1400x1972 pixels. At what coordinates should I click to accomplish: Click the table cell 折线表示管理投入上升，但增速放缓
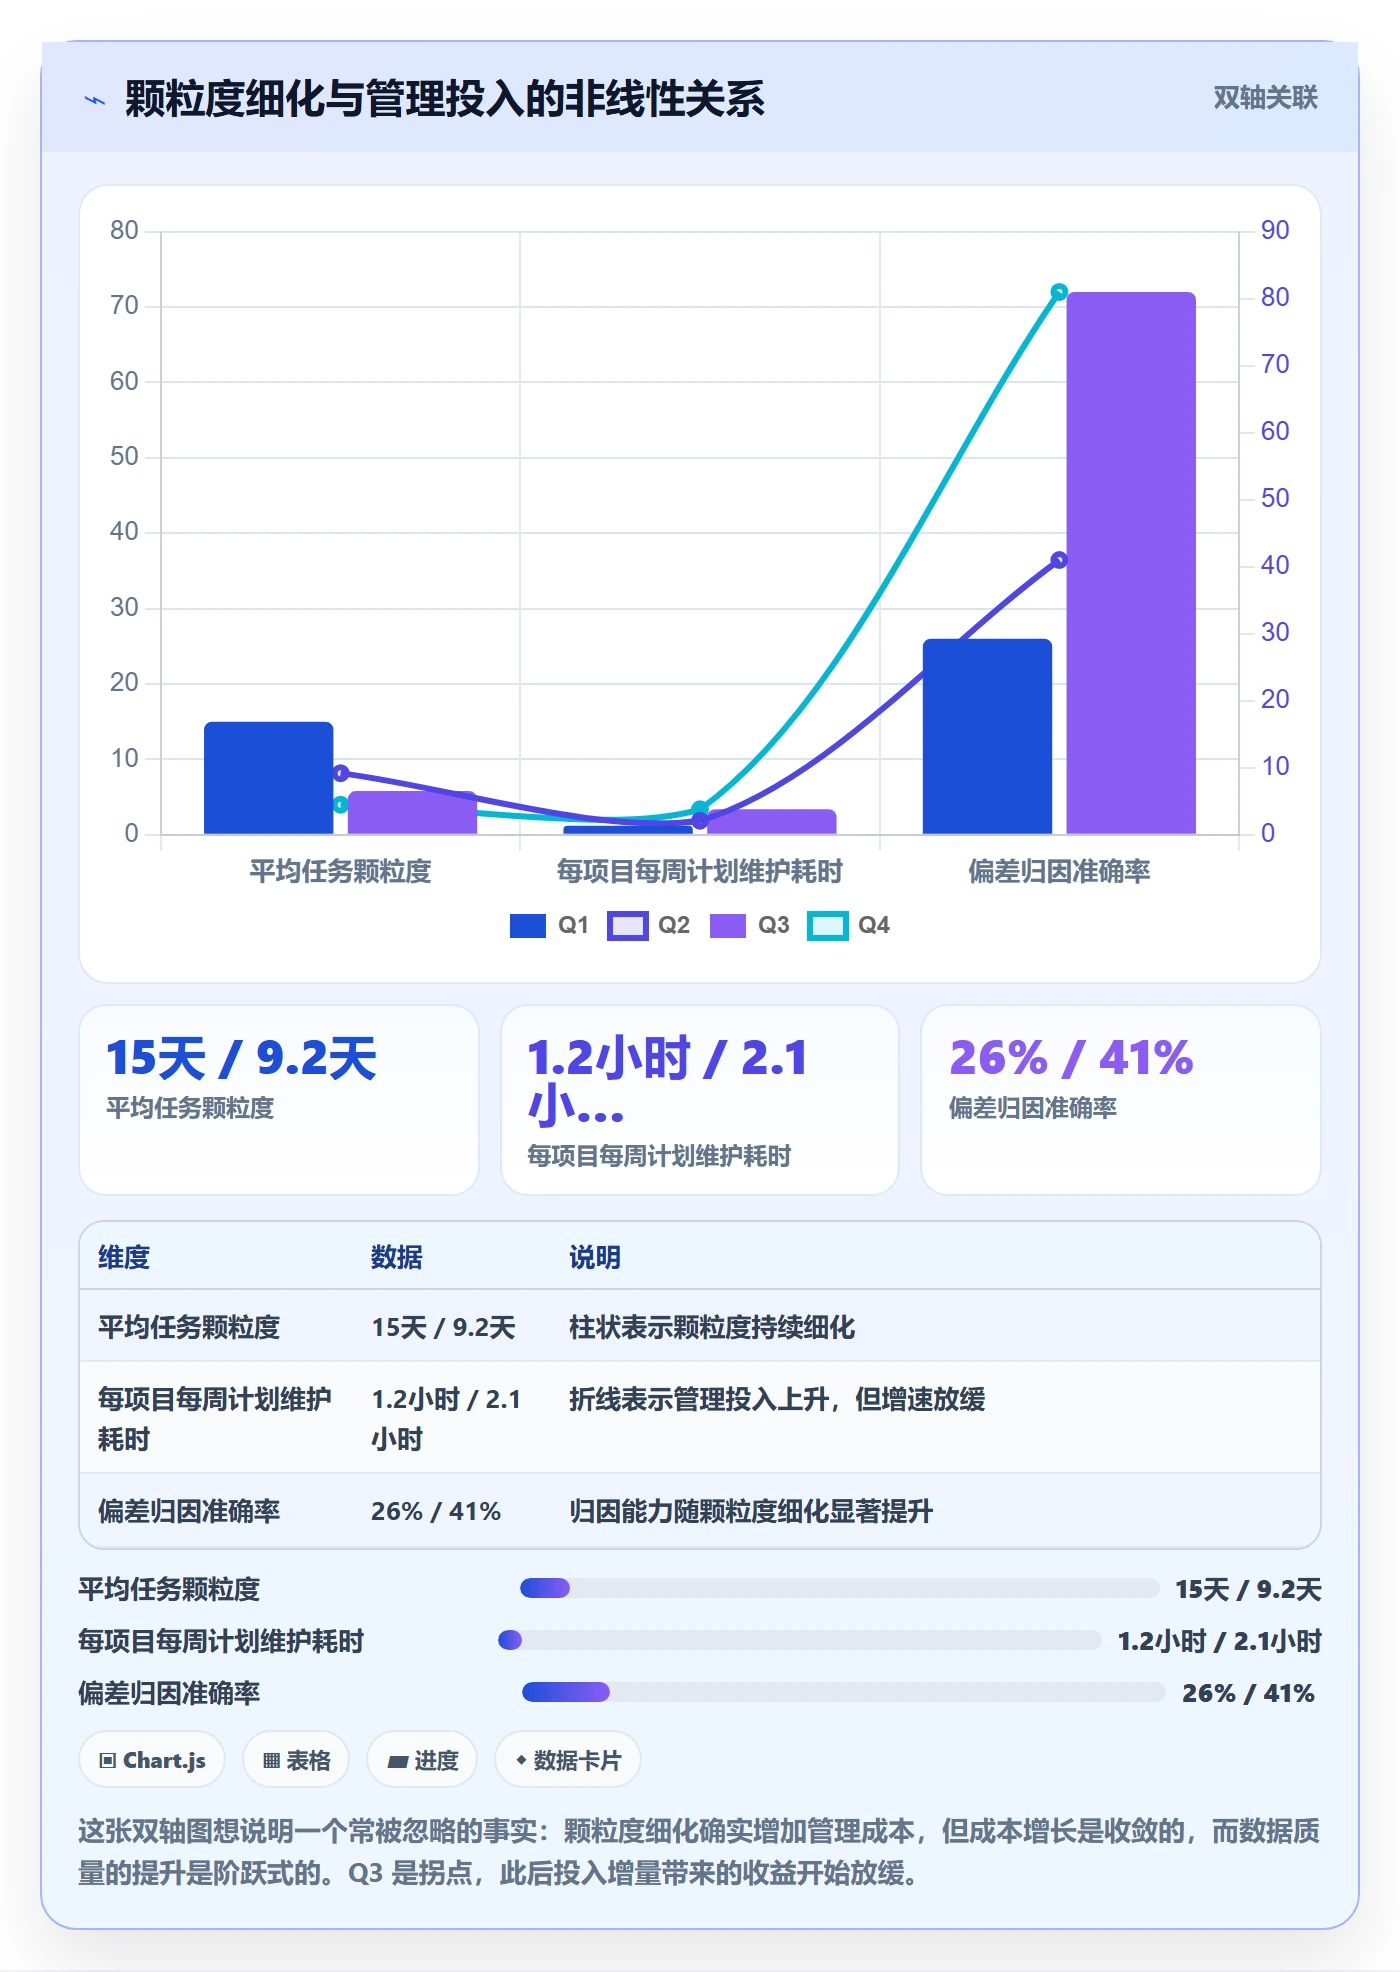777,1399
